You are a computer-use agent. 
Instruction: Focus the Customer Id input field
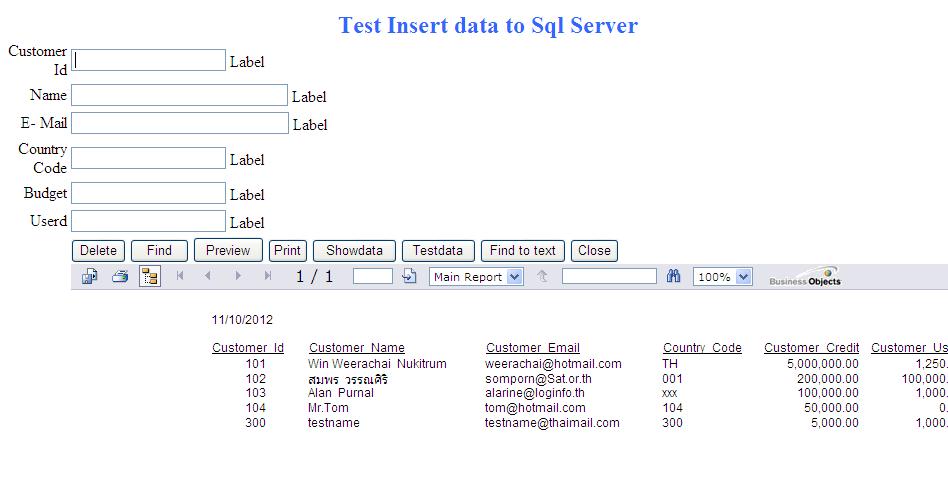pos(148,60)
